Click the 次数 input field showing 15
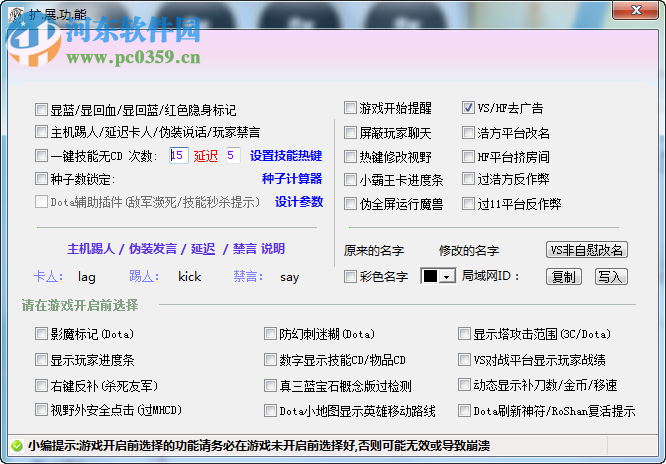The height and width of the screenshot is (464, 666). pos(179,156)
